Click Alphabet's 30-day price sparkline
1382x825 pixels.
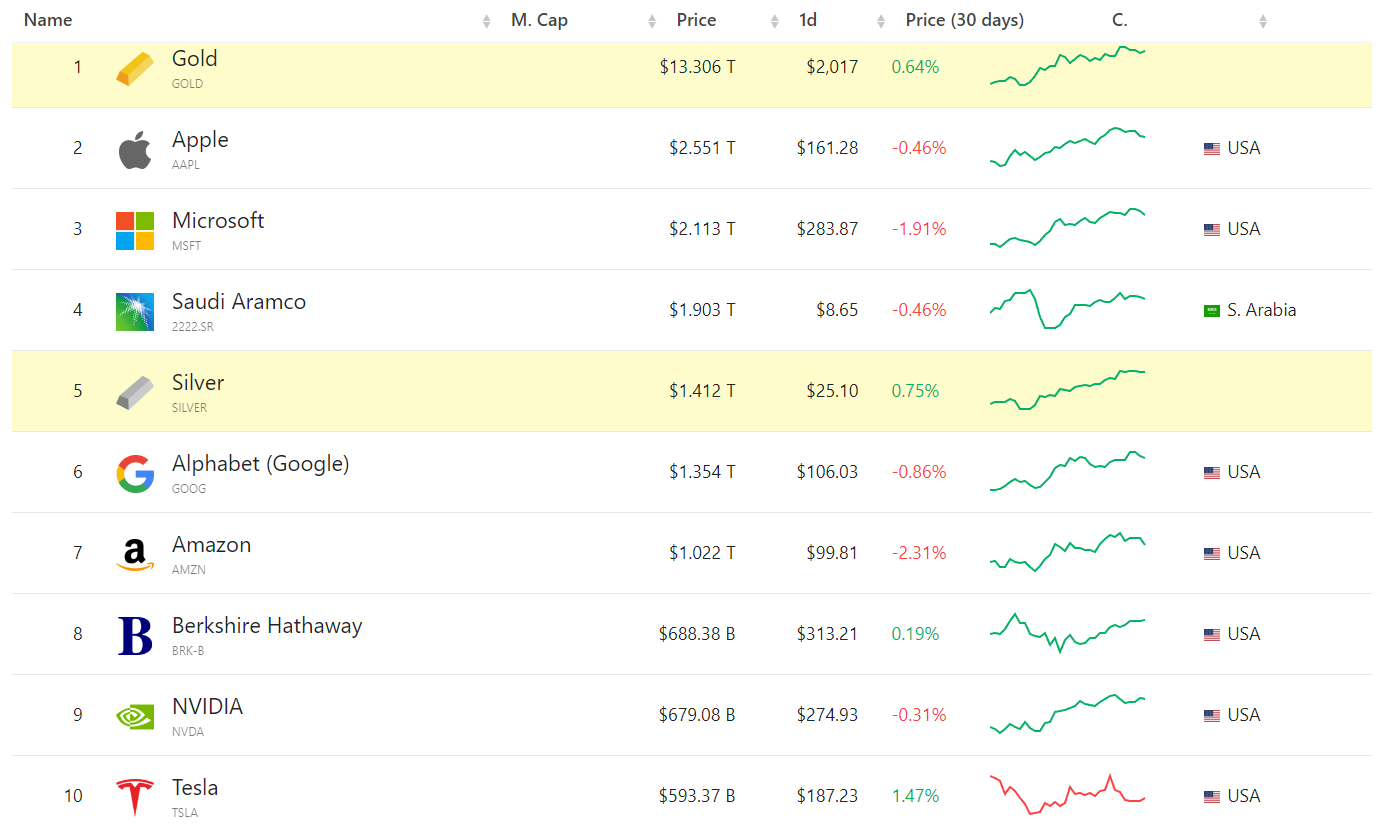click(x=1067, y=471)
